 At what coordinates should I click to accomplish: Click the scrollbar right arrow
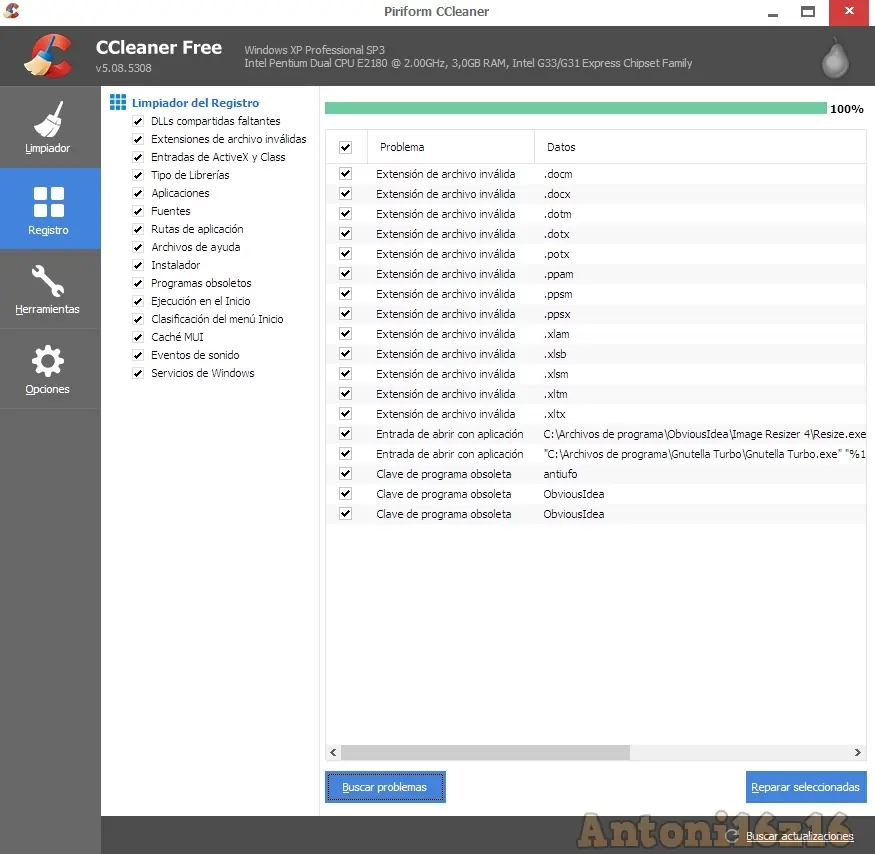858,752
